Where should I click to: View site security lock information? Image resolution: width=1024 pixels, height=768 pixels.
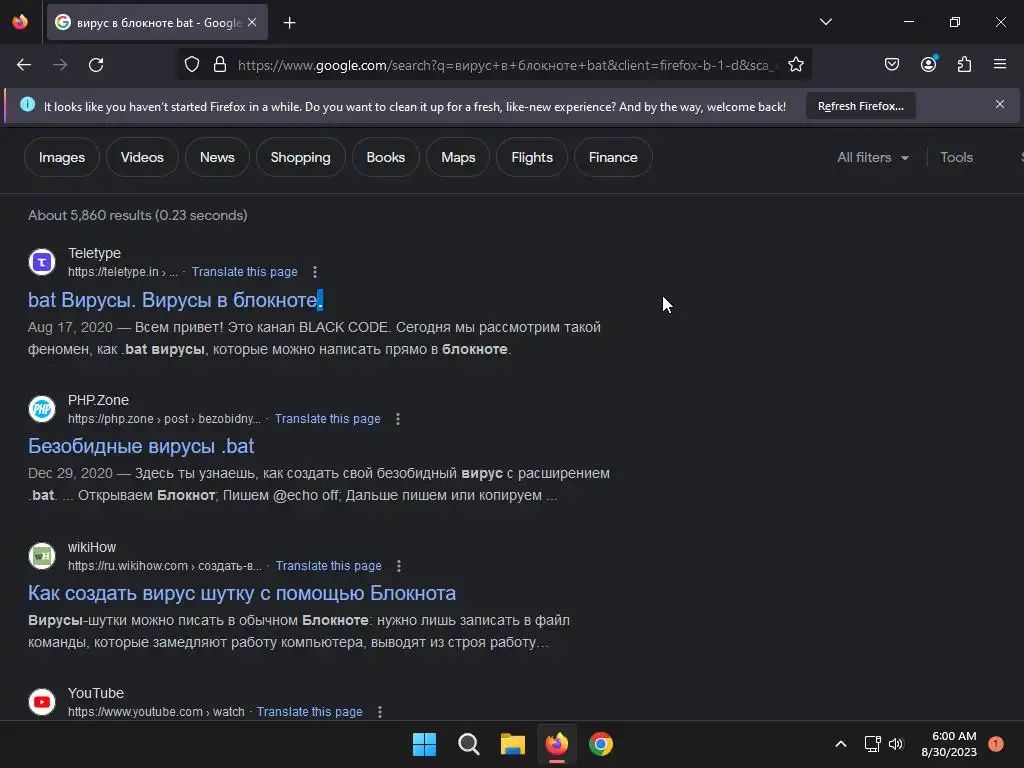[220, 65]
